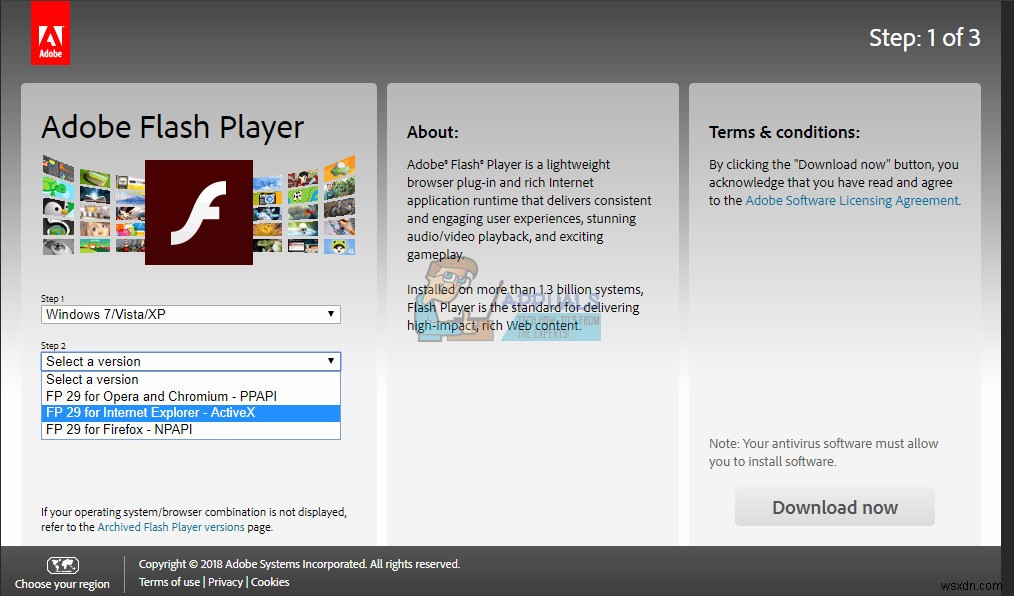Open Adobe Software Licensing Agreement link
The height and width of the screenshot is (596, 1014).
coord(852,200)
